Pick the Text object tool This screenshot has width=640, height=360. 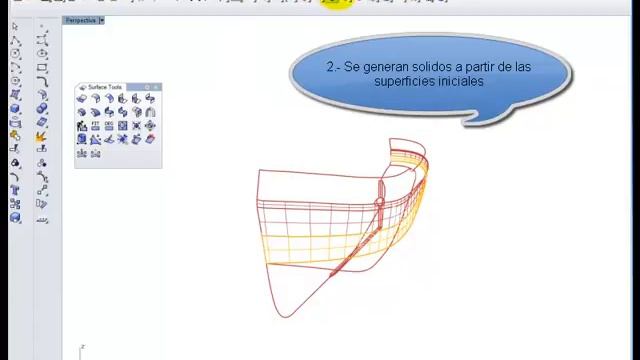15,191
